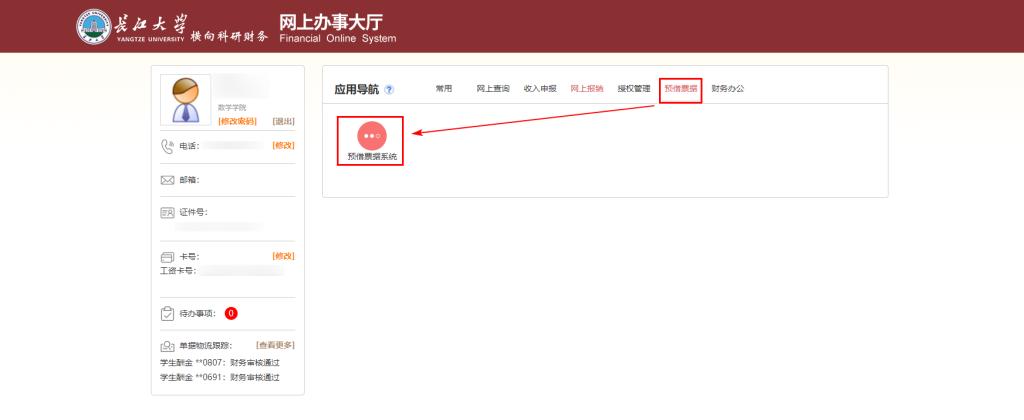The width and height of the screenshot is (1024, 420).
Task: Click the phone icon next to 电话
Action: [x=168, y=146]
